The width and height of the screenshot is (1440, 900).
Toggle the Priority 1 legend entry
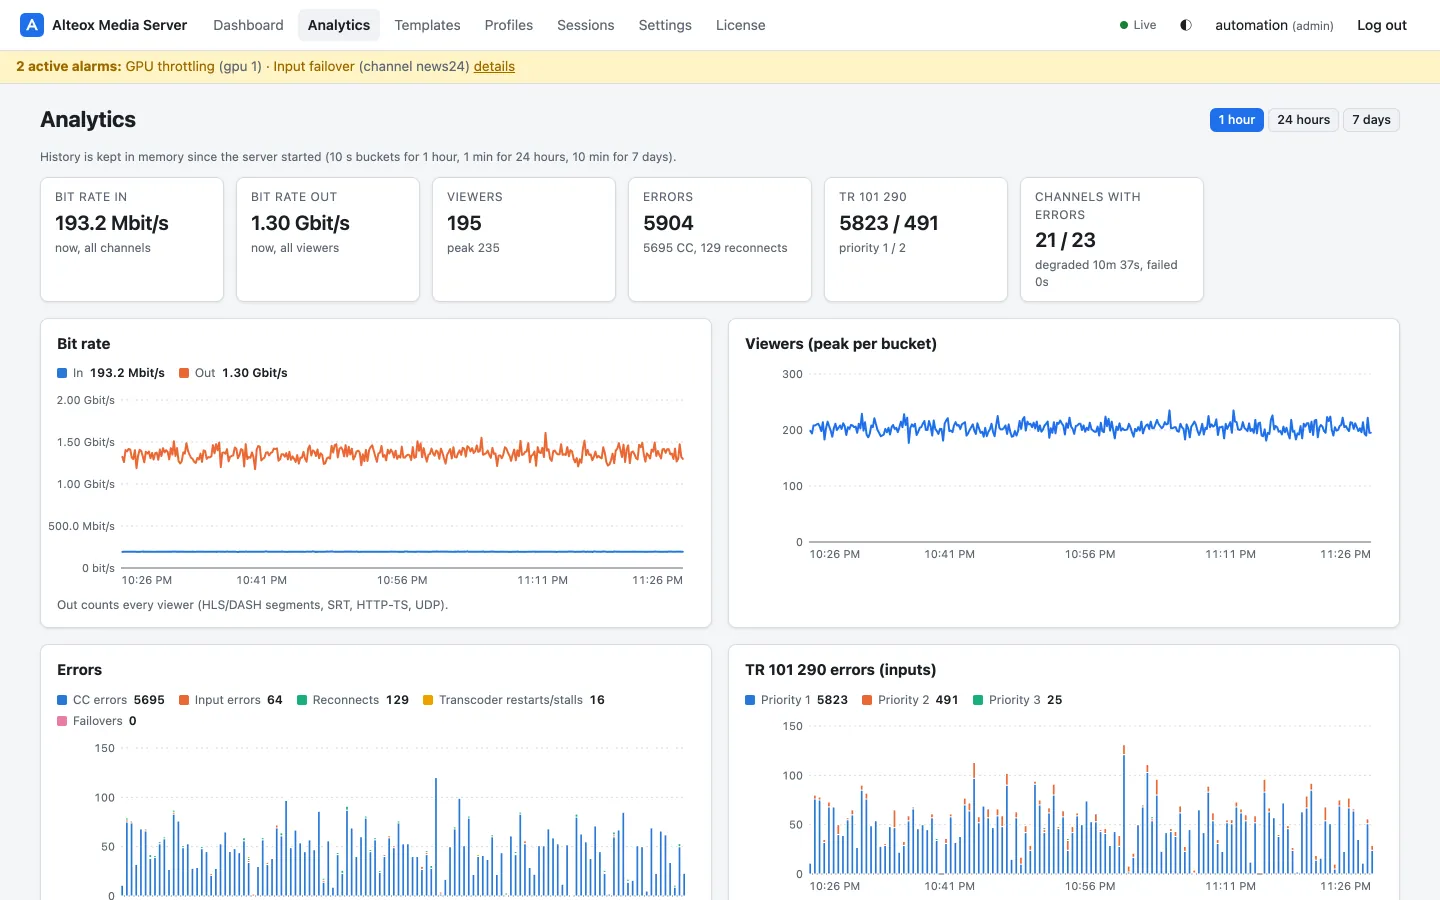[x=797, y=700]
